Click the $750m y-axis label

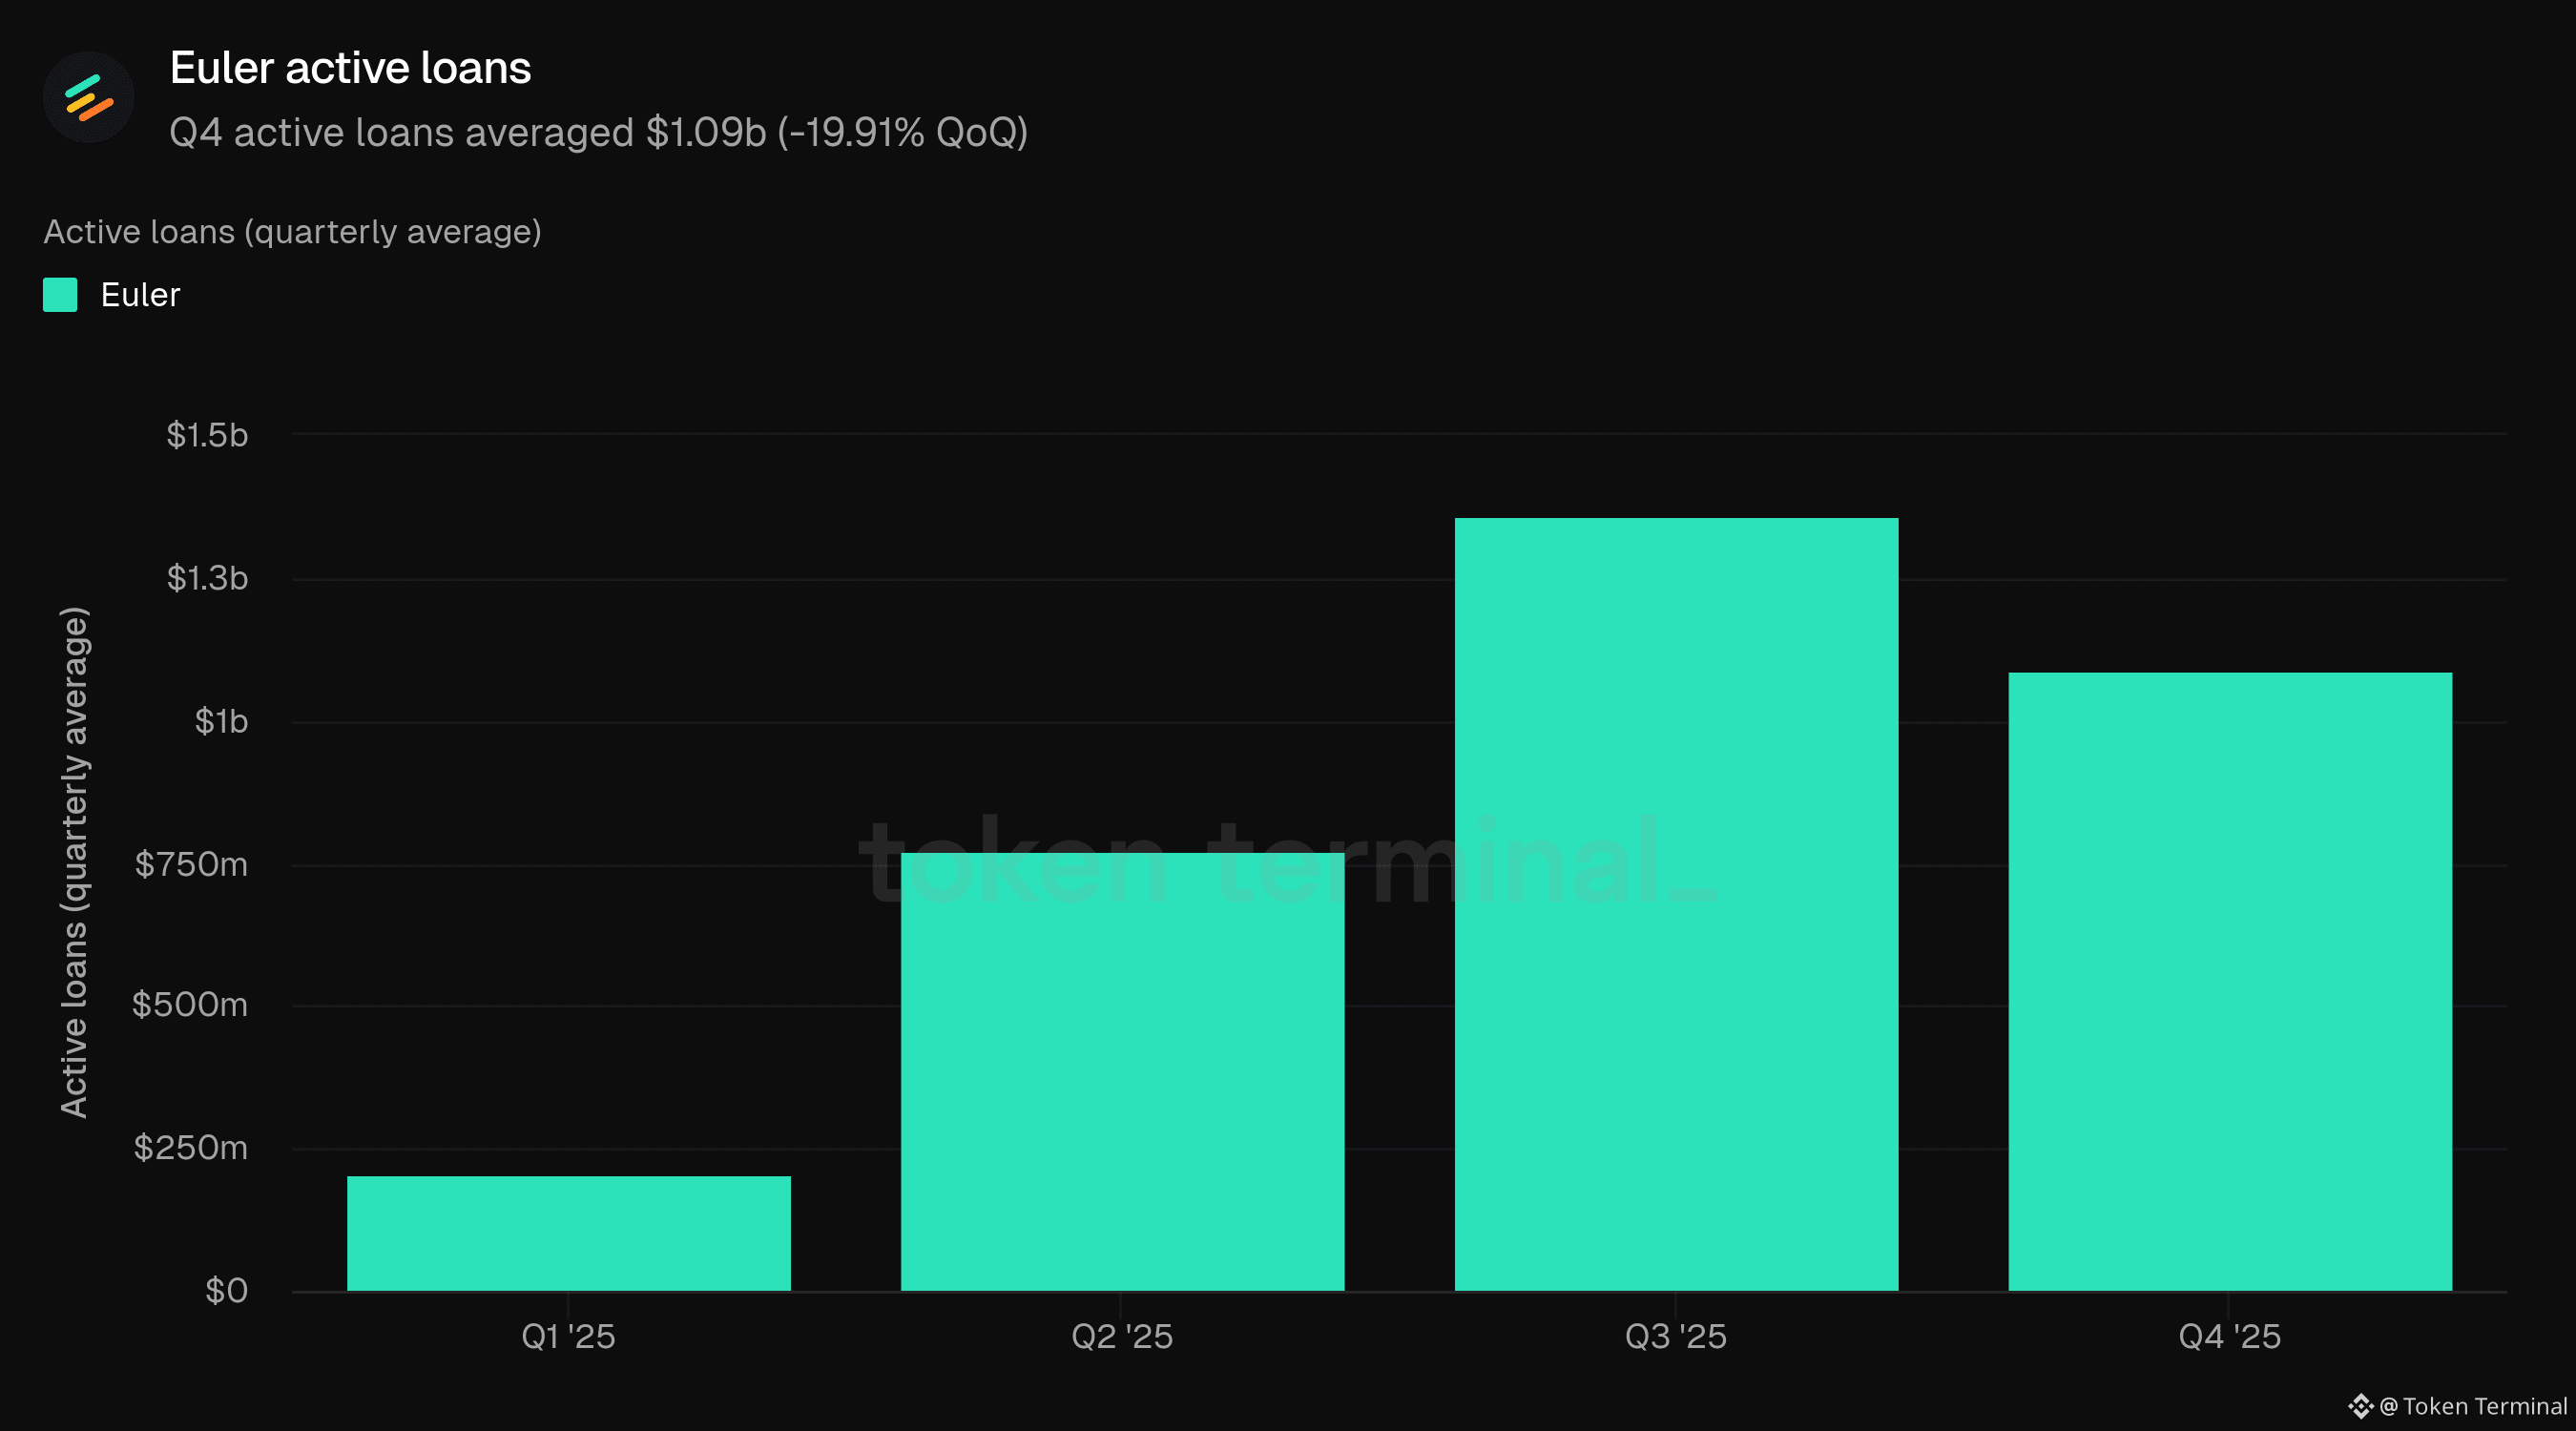coord(191,864)
